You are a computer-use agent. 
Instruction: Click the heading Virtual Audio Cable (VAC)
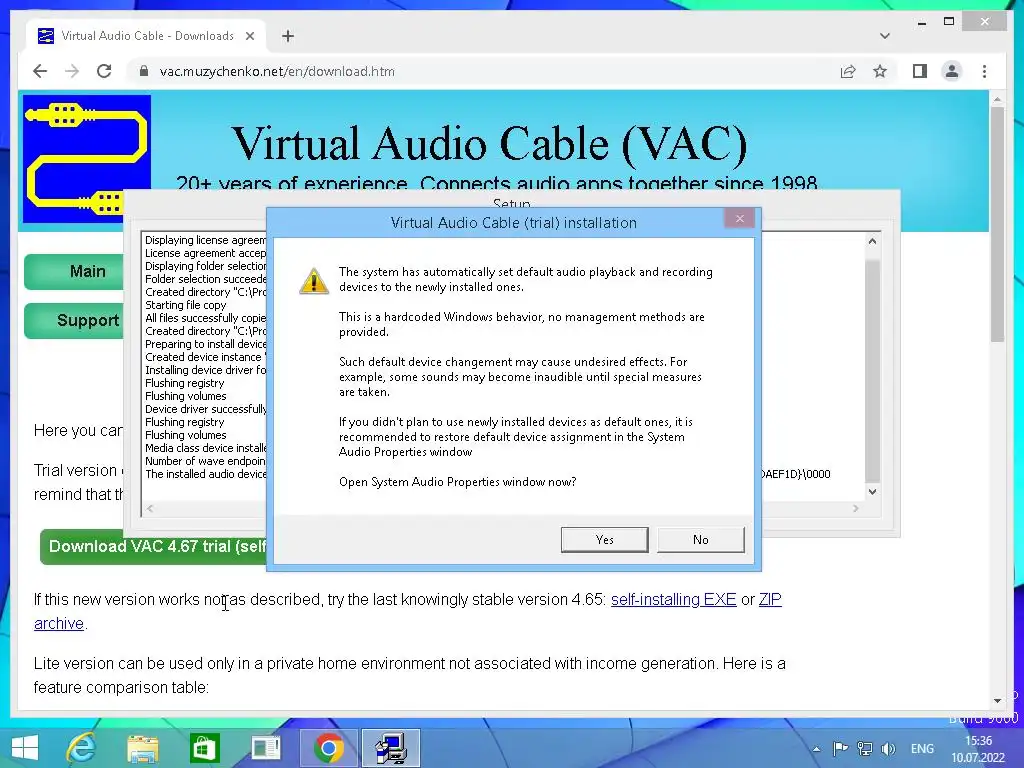point(489,143)
